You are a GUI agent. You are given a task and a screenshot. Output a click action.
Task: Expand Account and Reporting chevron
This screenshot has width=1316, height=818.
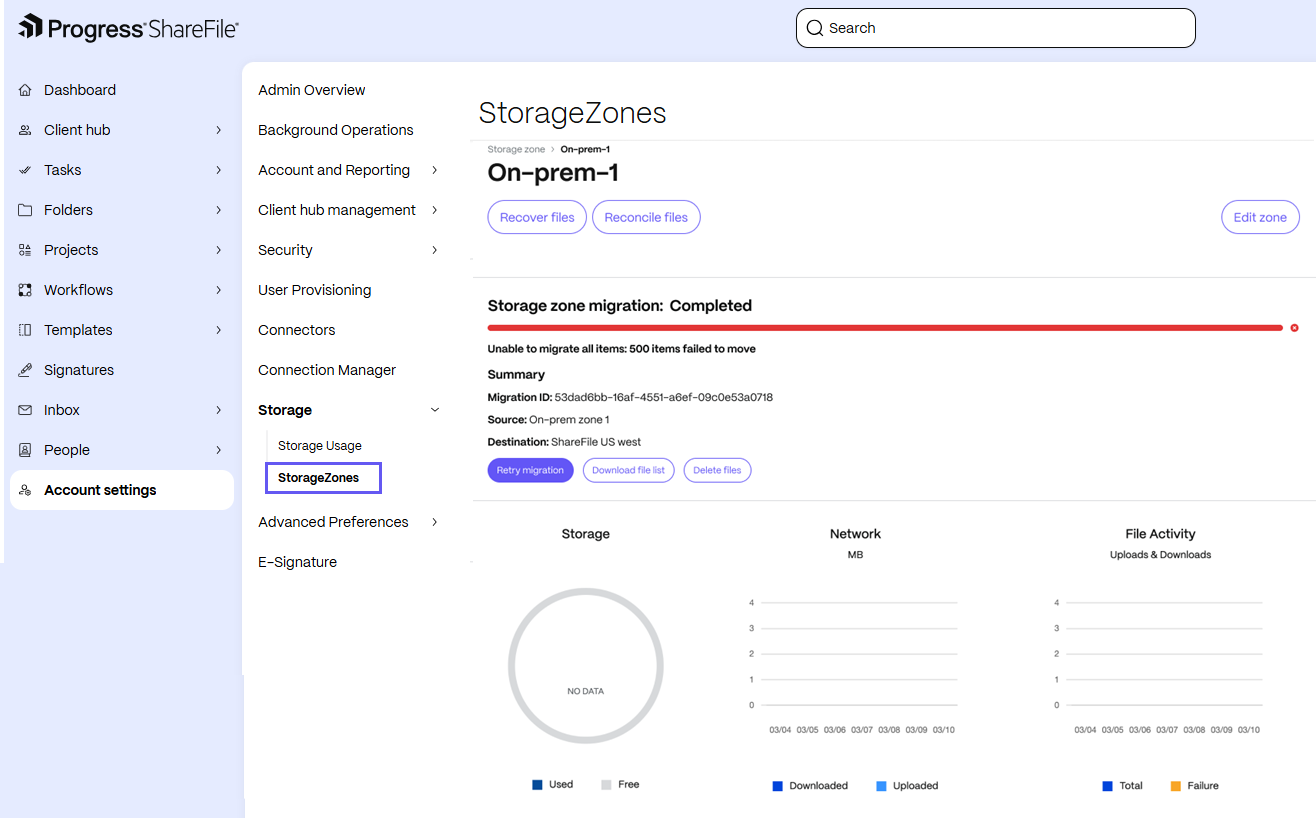(x=434, y=170)
